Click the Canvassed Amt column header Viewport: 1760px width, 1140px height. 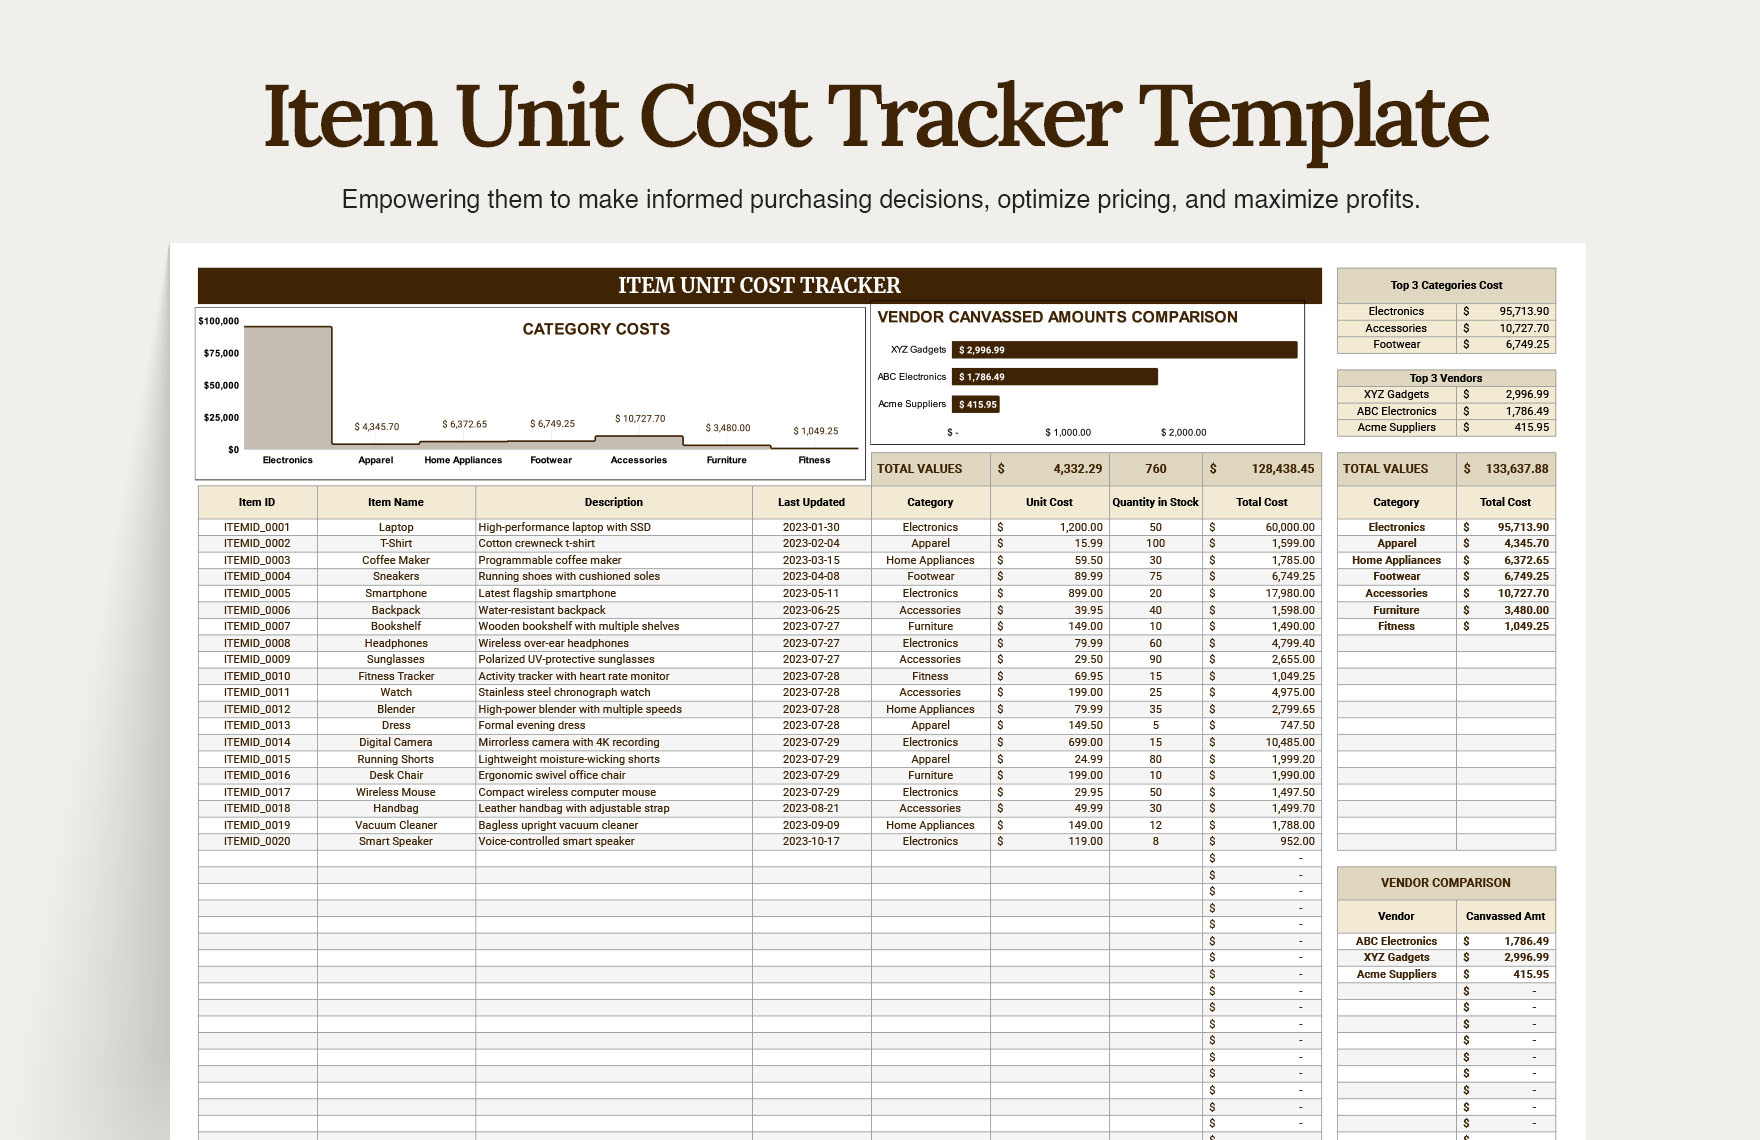pyautogui.click(x=1505, y=916)
